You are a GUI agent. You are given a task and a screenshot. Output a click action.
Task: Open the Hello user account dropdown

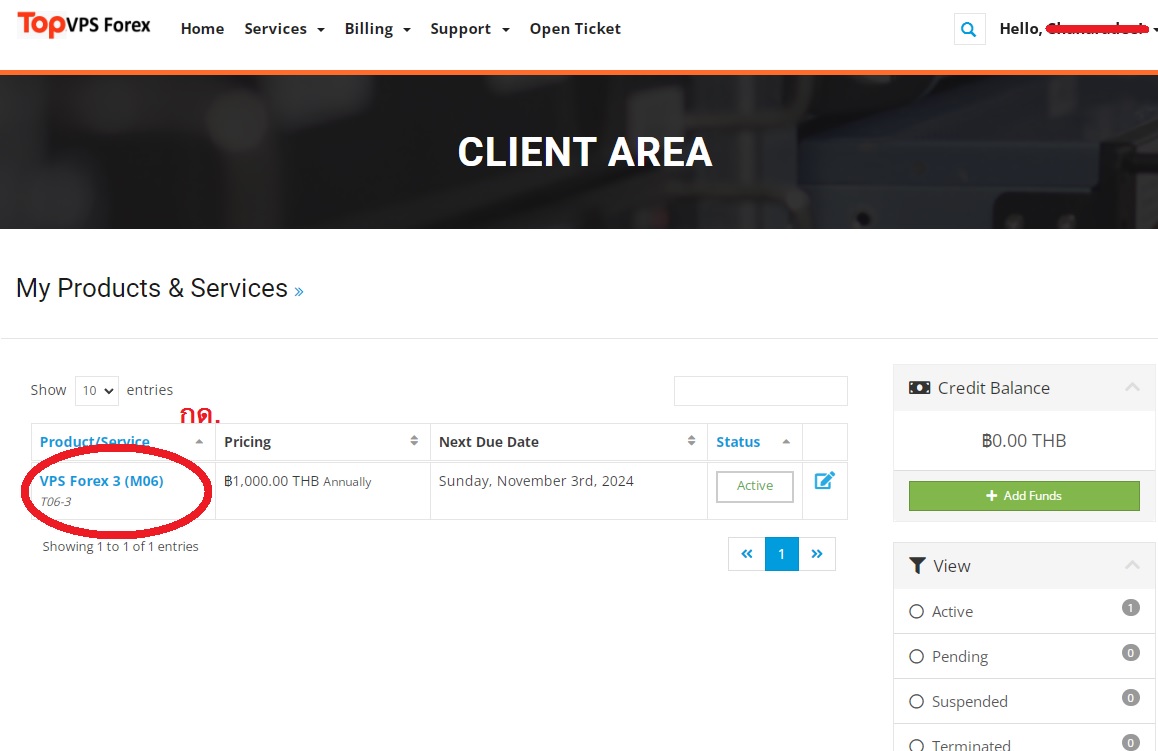(1078, 29)
